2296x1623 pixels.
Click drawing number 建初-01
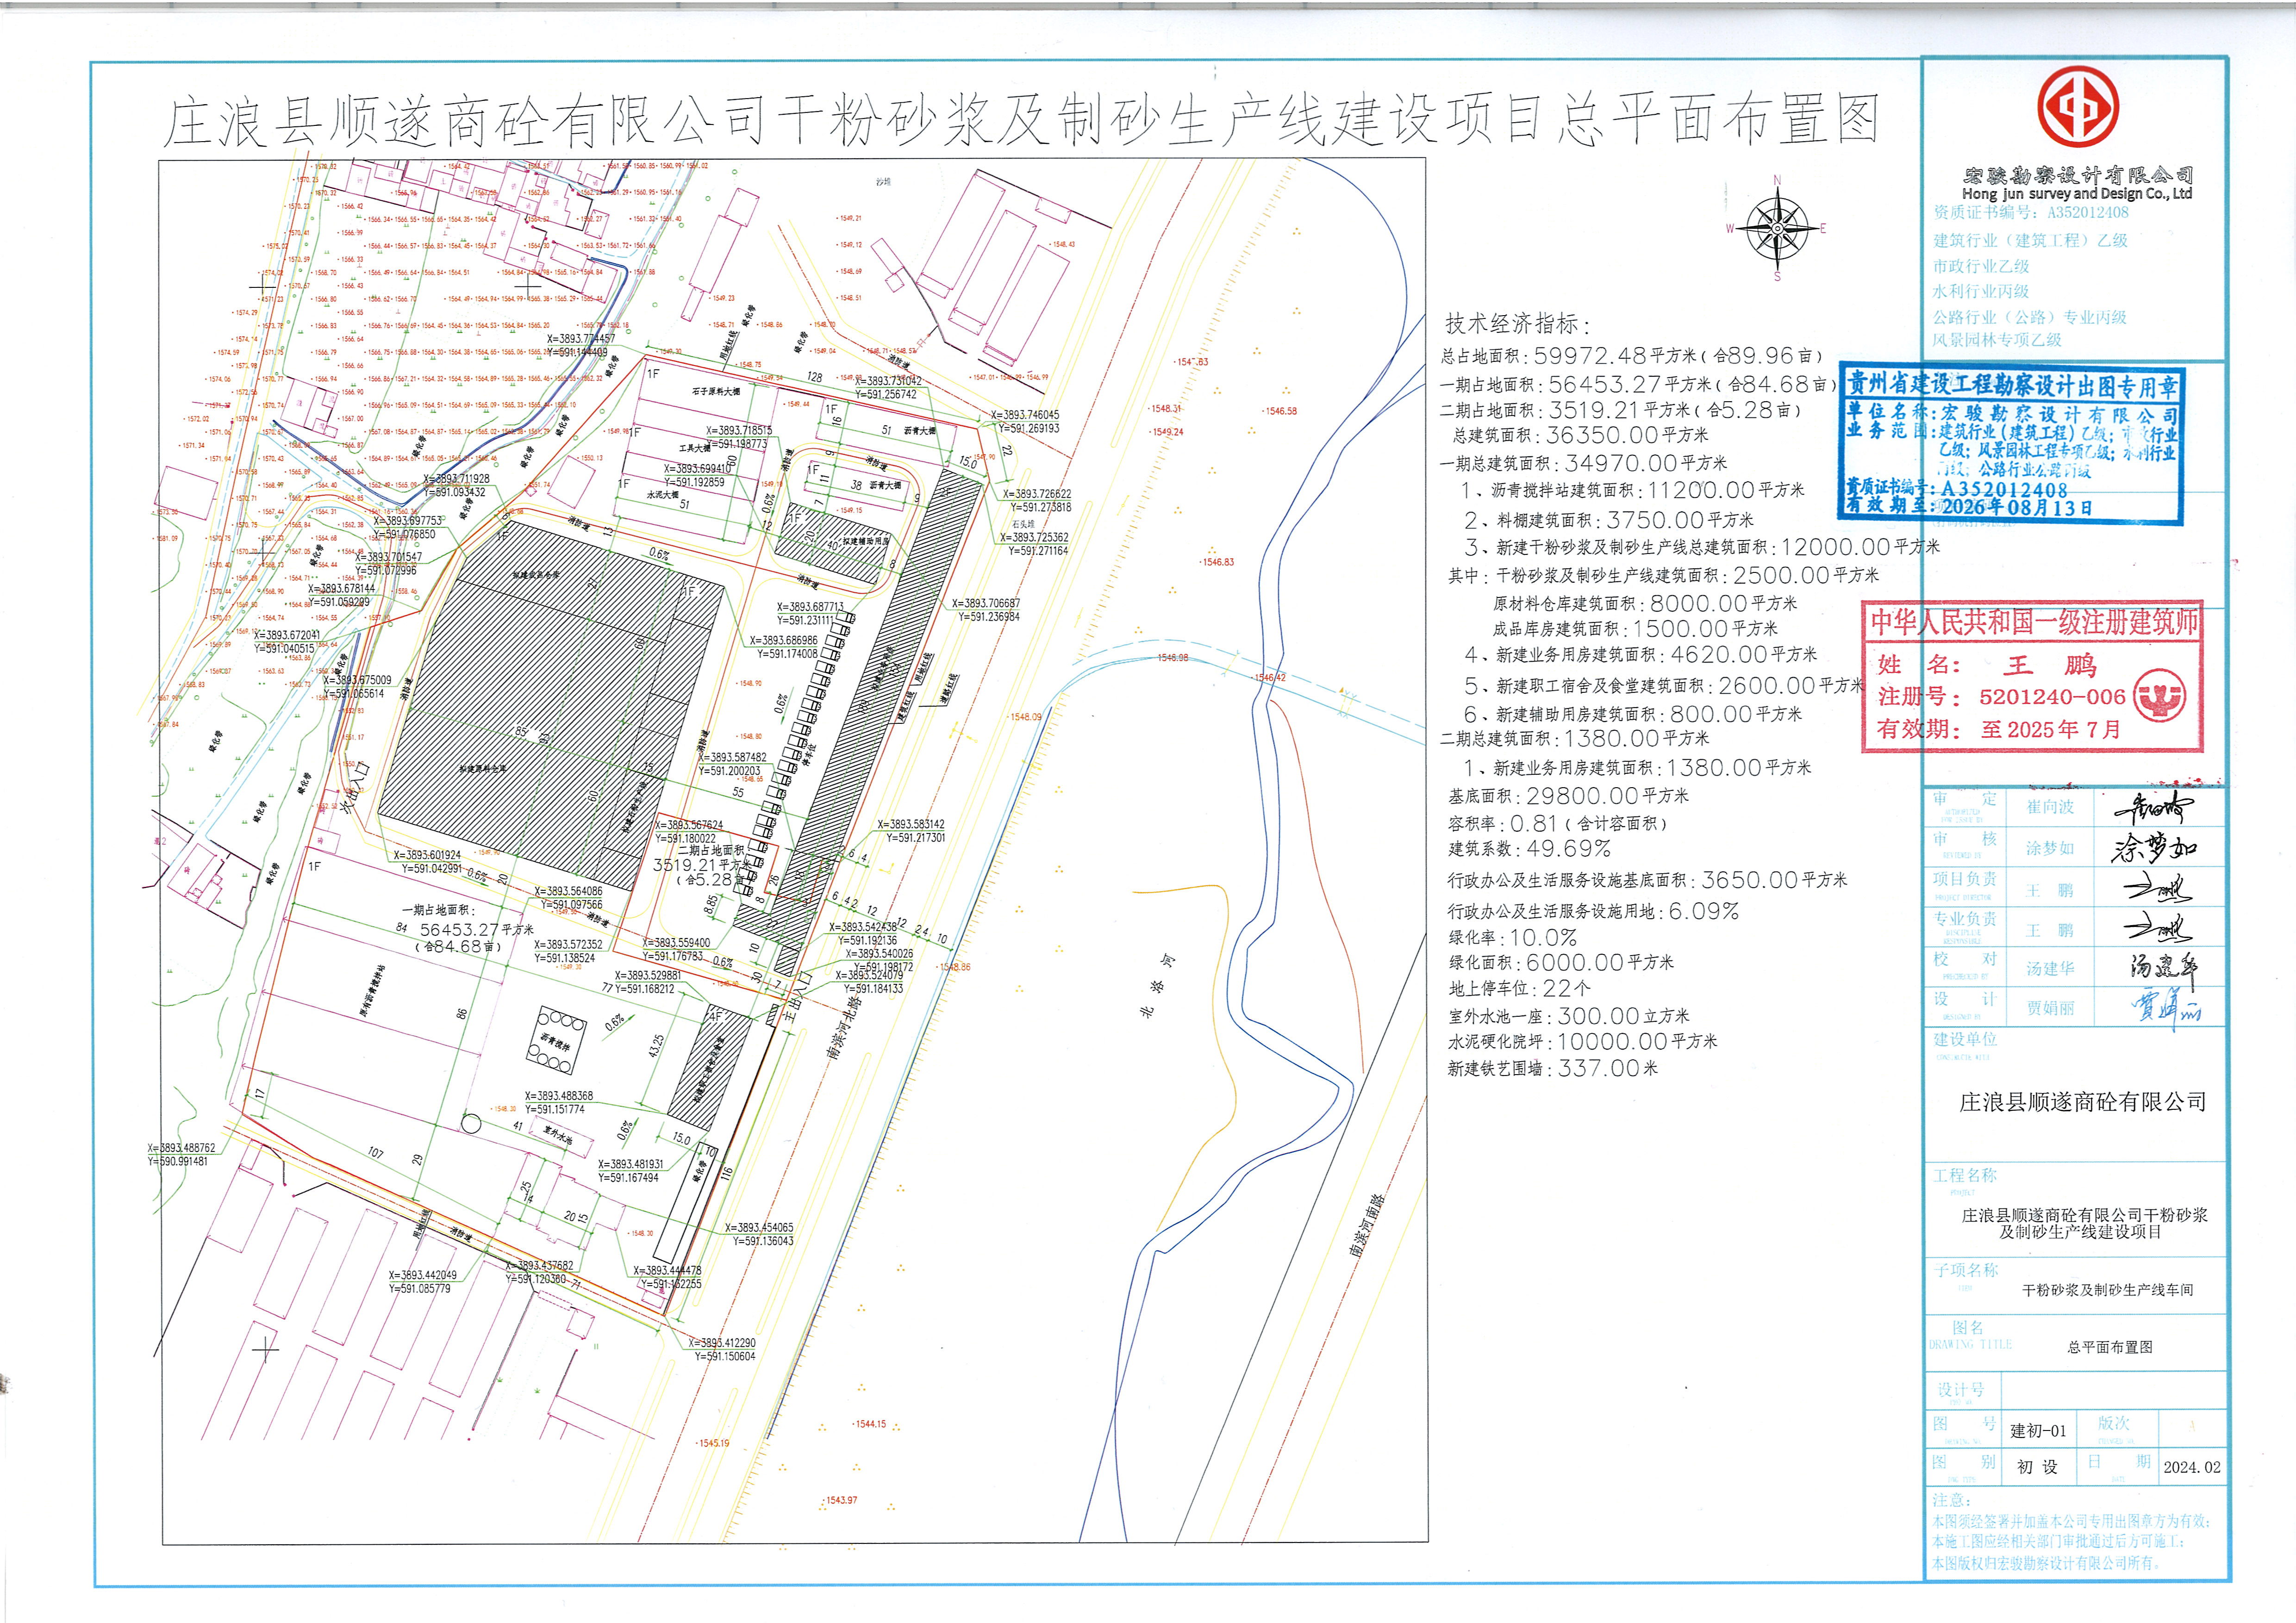click(x=2038, y=1431)
